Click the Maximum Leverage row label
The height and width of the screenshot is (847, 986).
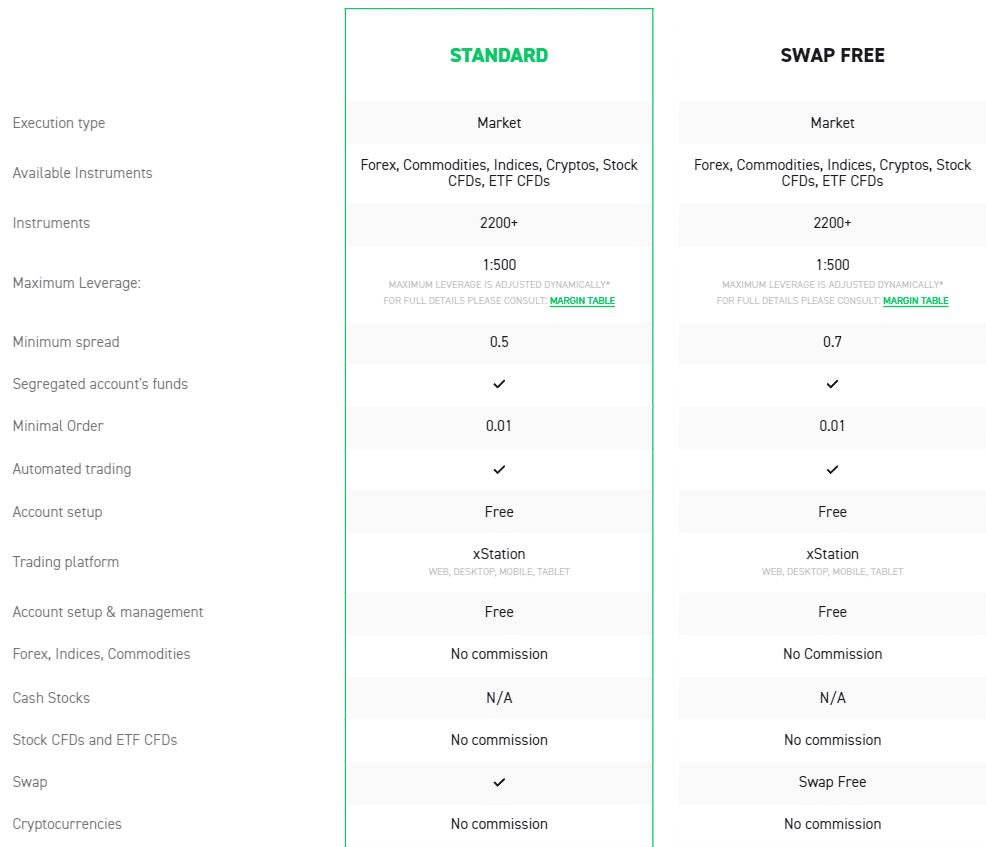pyautogui.click(x=77, y=283)
